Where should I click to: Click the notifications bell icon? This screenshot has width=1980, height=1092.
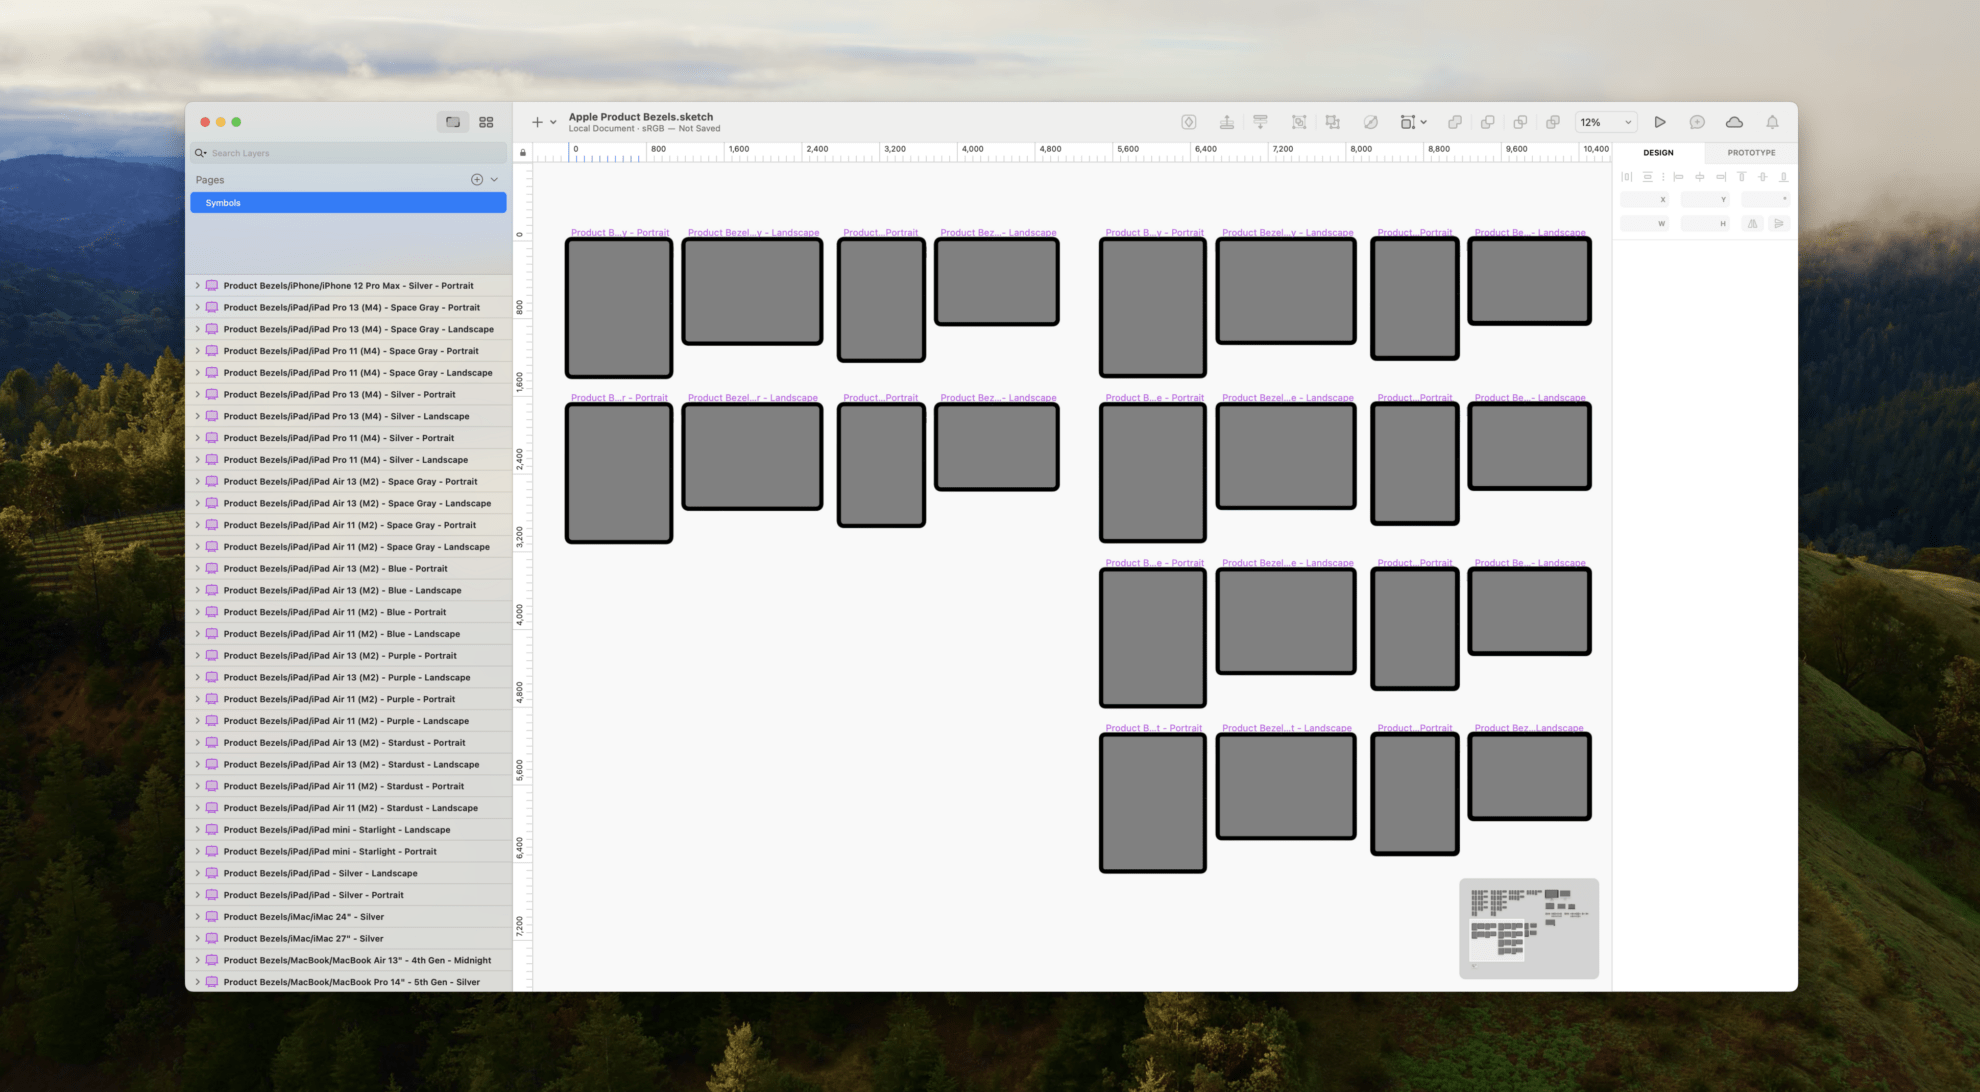1771,122
